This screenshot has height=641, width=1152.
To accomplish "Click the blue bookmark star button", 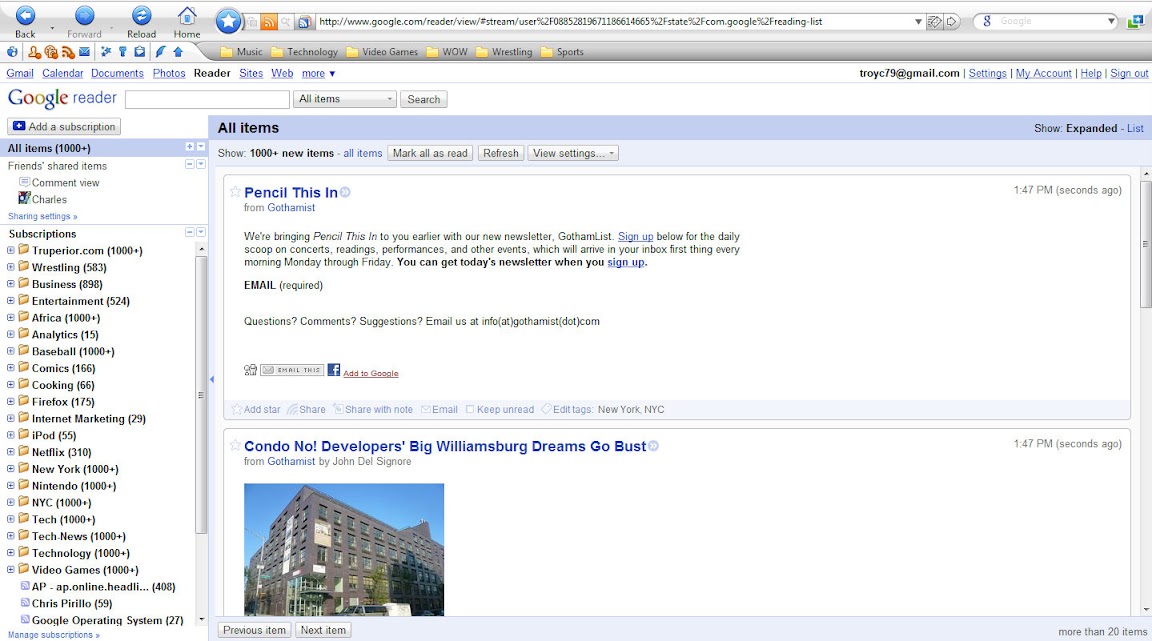I will (x=228, y=21).
